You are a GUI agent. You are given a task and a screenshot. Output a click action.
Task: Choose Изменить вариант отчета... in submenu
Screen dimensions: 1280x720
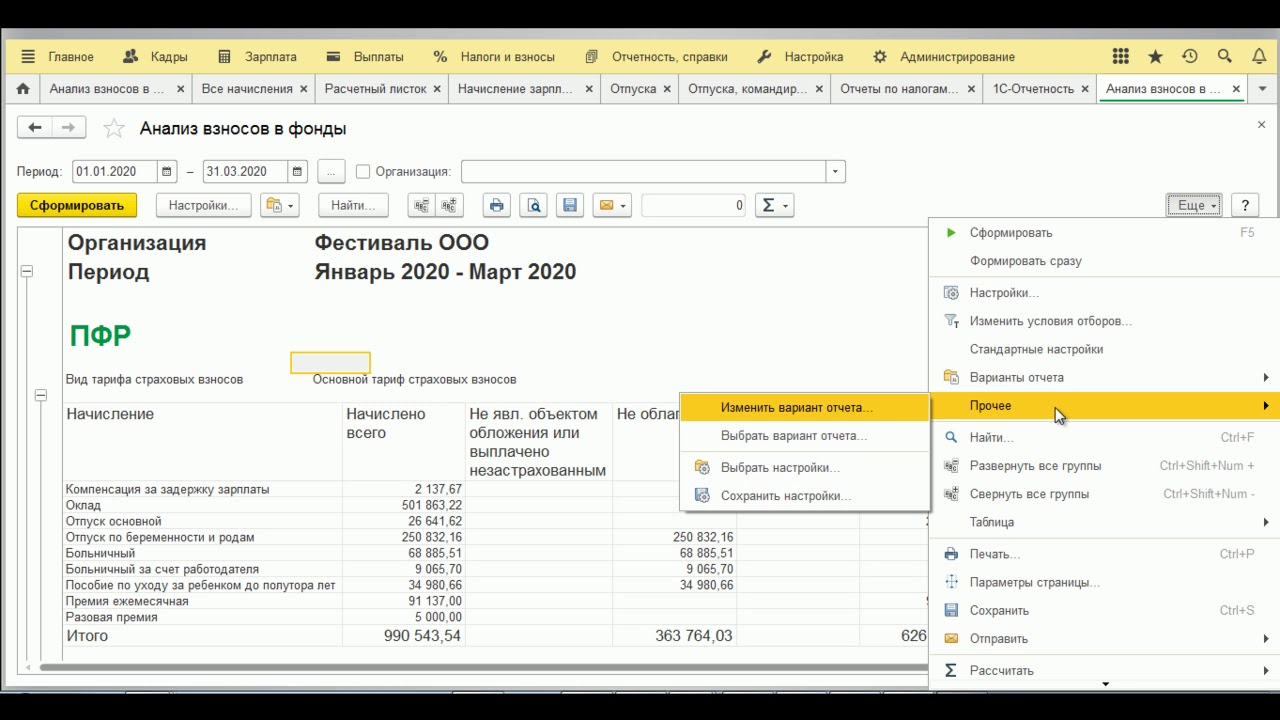[x=805, y=408]
